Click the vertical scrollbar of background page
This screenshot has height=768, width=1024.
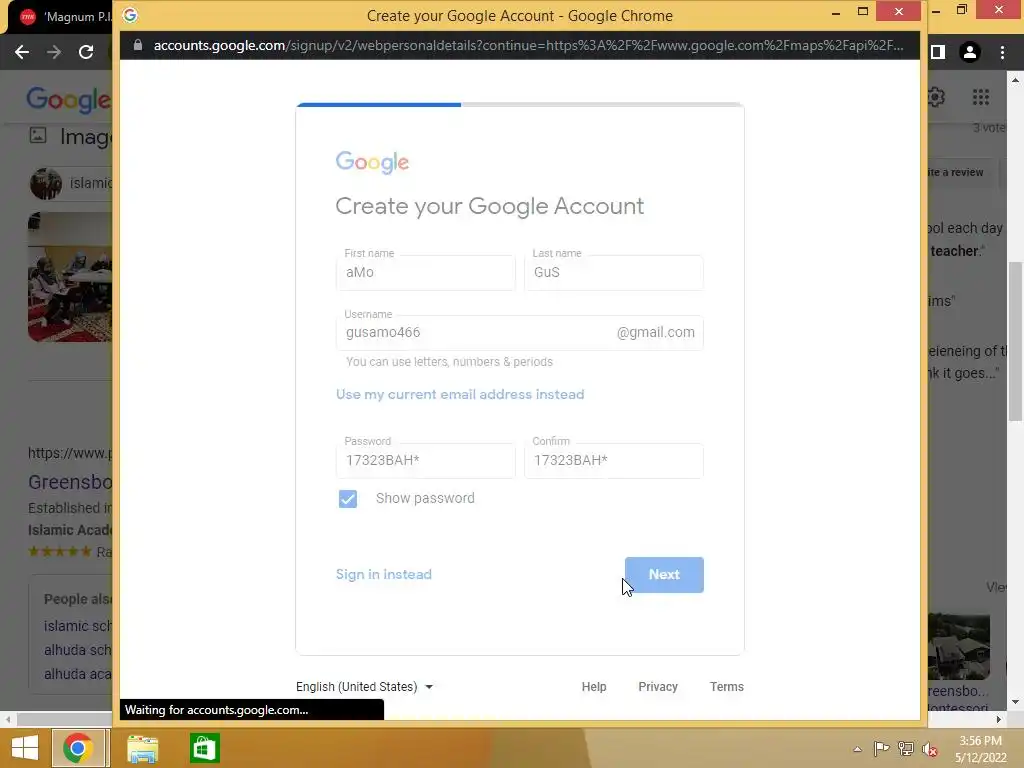(1015, 341)
